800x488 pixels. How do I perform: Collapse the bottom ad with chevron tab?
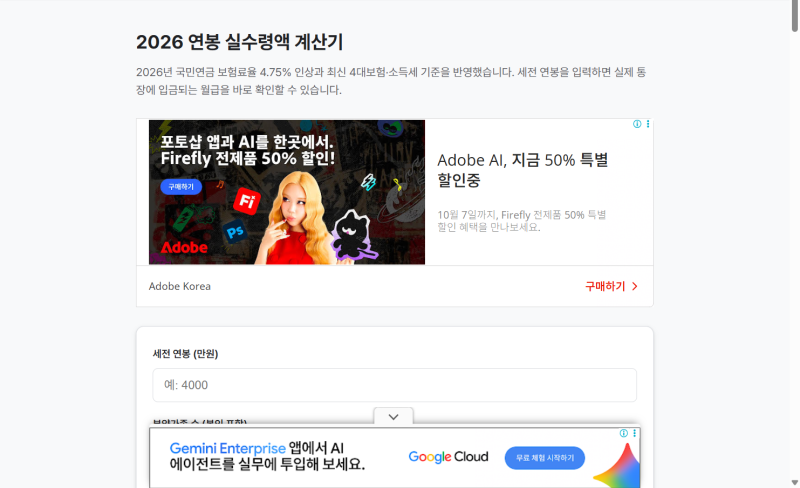pyautogui.click(x=393, y=417)
